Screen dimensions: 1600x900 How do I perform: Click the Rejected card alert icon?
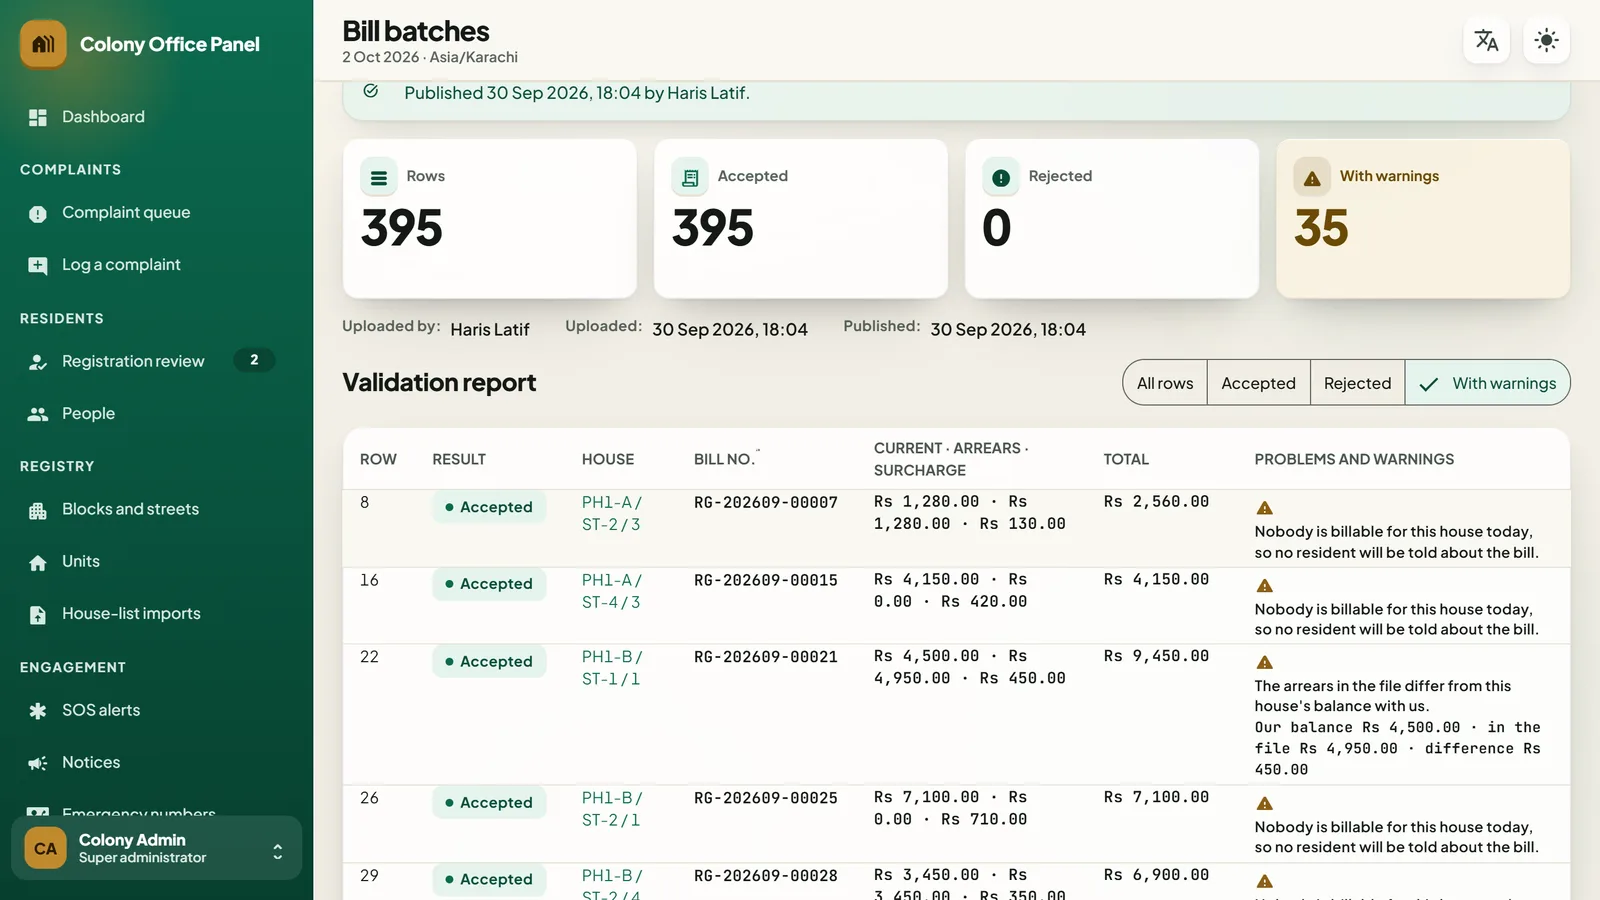[x=1001, y=178]
